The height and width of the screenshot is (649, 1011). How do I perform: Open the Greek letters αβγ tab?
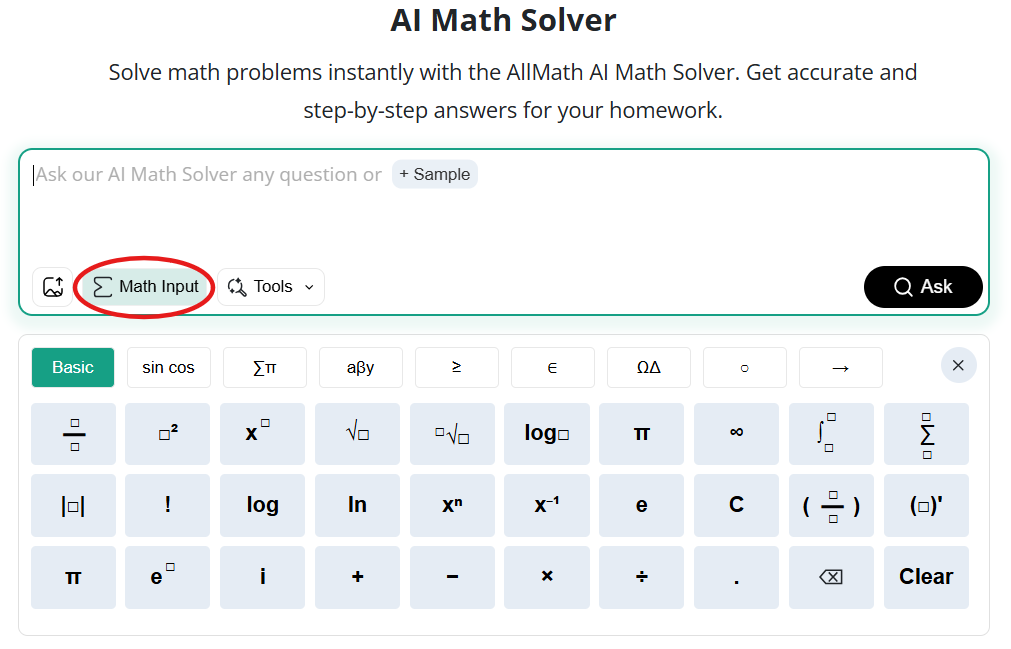click(x=360, y=367)
